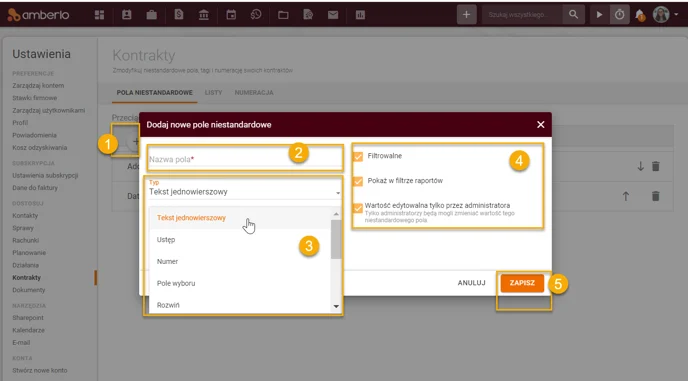This screenshot has height=381, width=688.
Task: Switch to POLA NIESTANDARDOWE tab
Action: click(154, 93)
